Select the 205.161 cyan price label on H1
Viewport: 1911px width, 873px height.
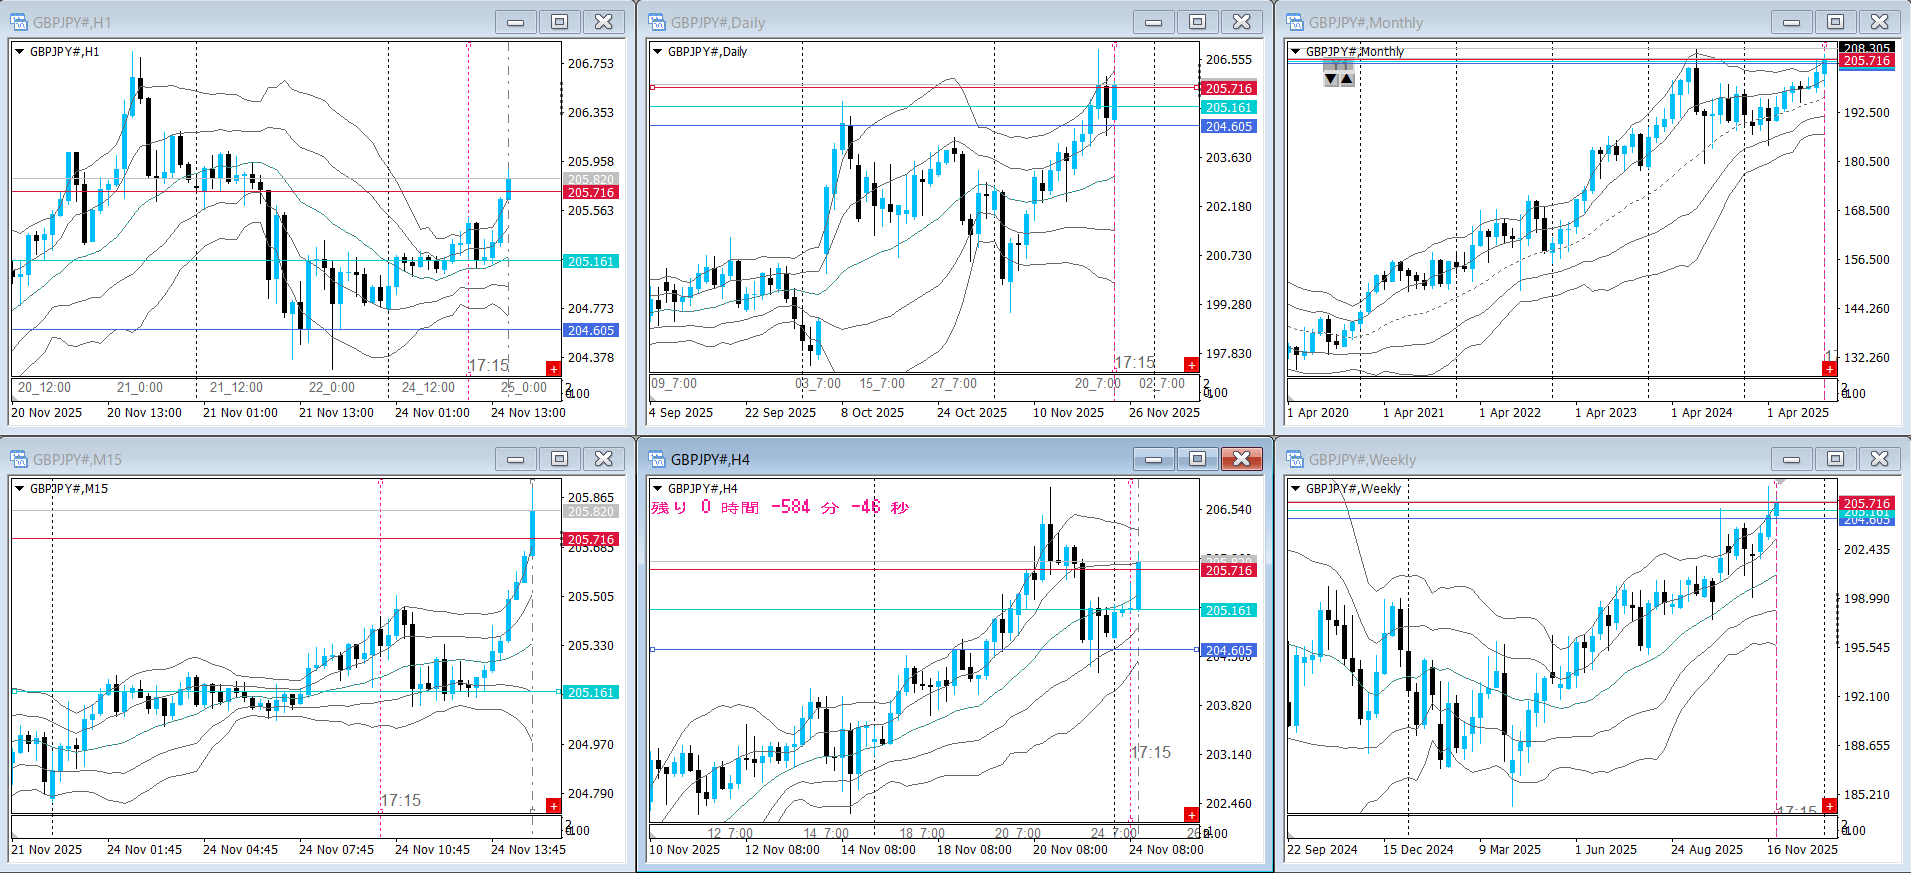tap(591, 262)
